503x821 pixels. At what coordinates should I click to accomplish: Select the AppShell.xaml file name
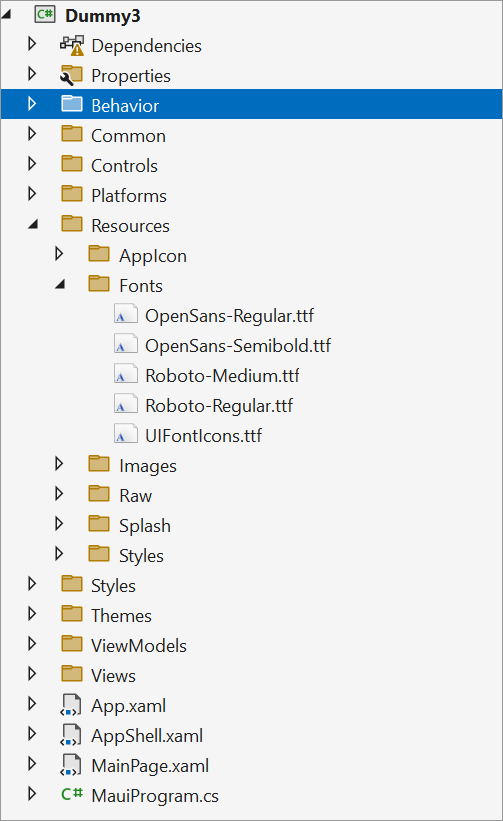coord(147,736)
